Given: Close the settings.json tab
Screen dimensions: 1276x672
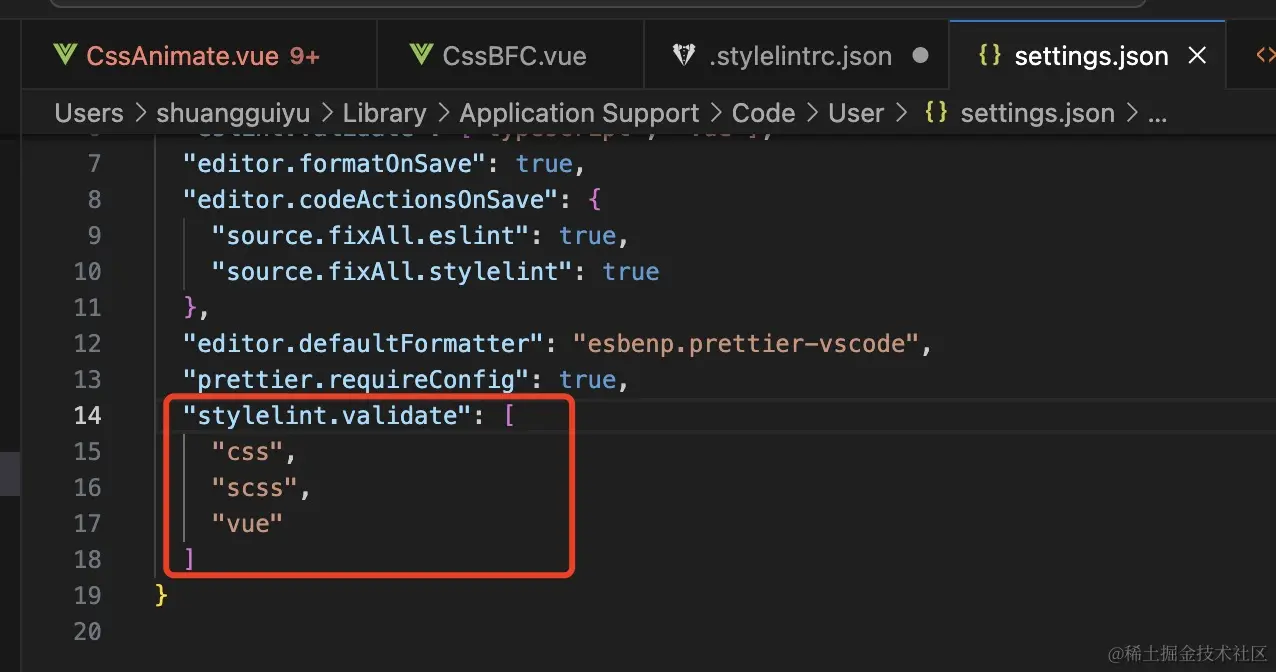Looking at the screenshot, I should click(x=1197, y=56).
